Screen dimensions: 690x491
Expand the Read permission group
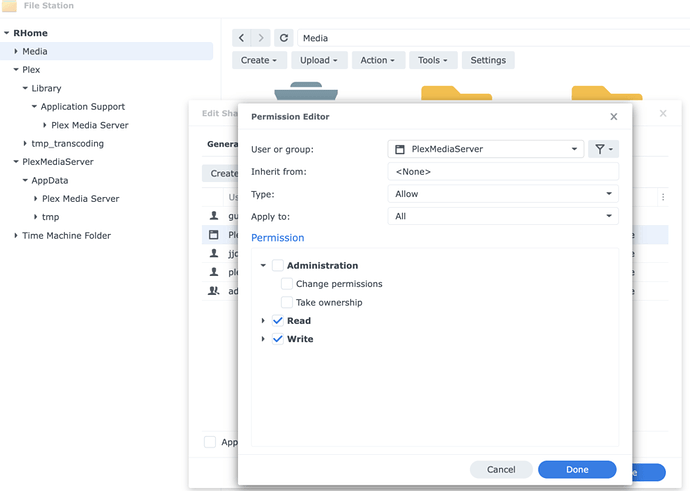(263, 321)
